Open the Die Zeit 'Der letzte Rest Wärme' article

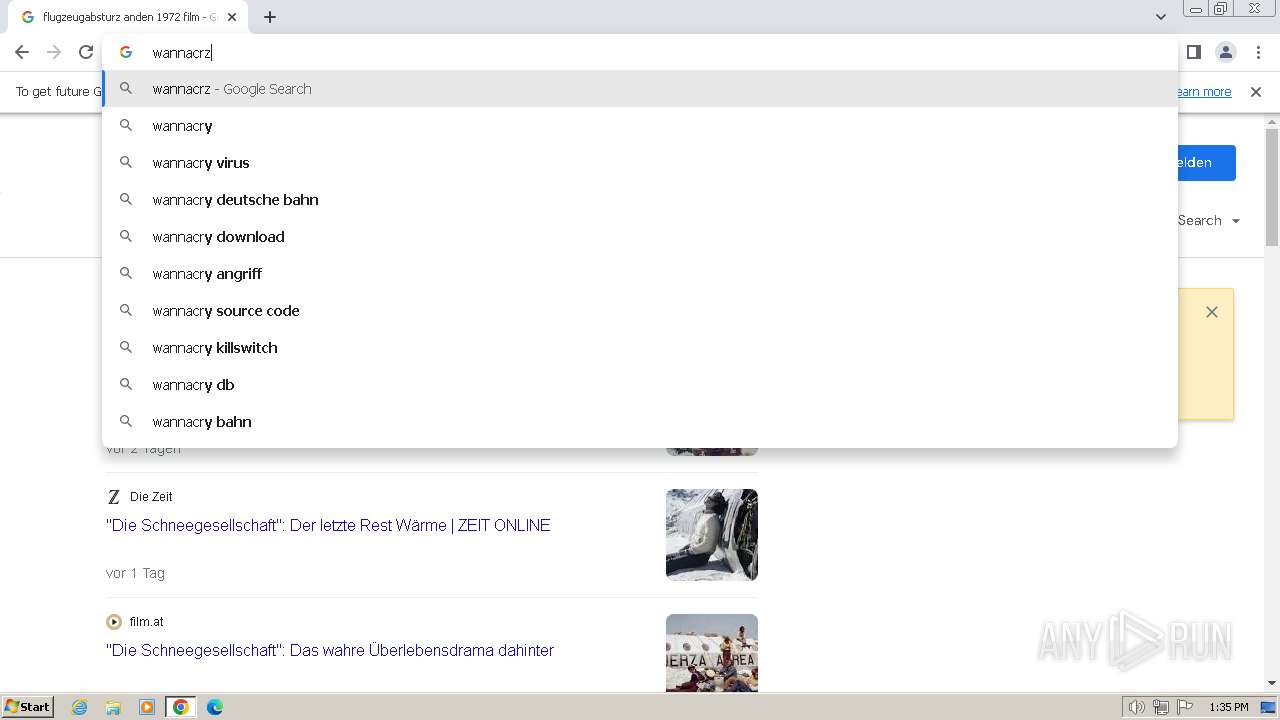pos(328,525)
